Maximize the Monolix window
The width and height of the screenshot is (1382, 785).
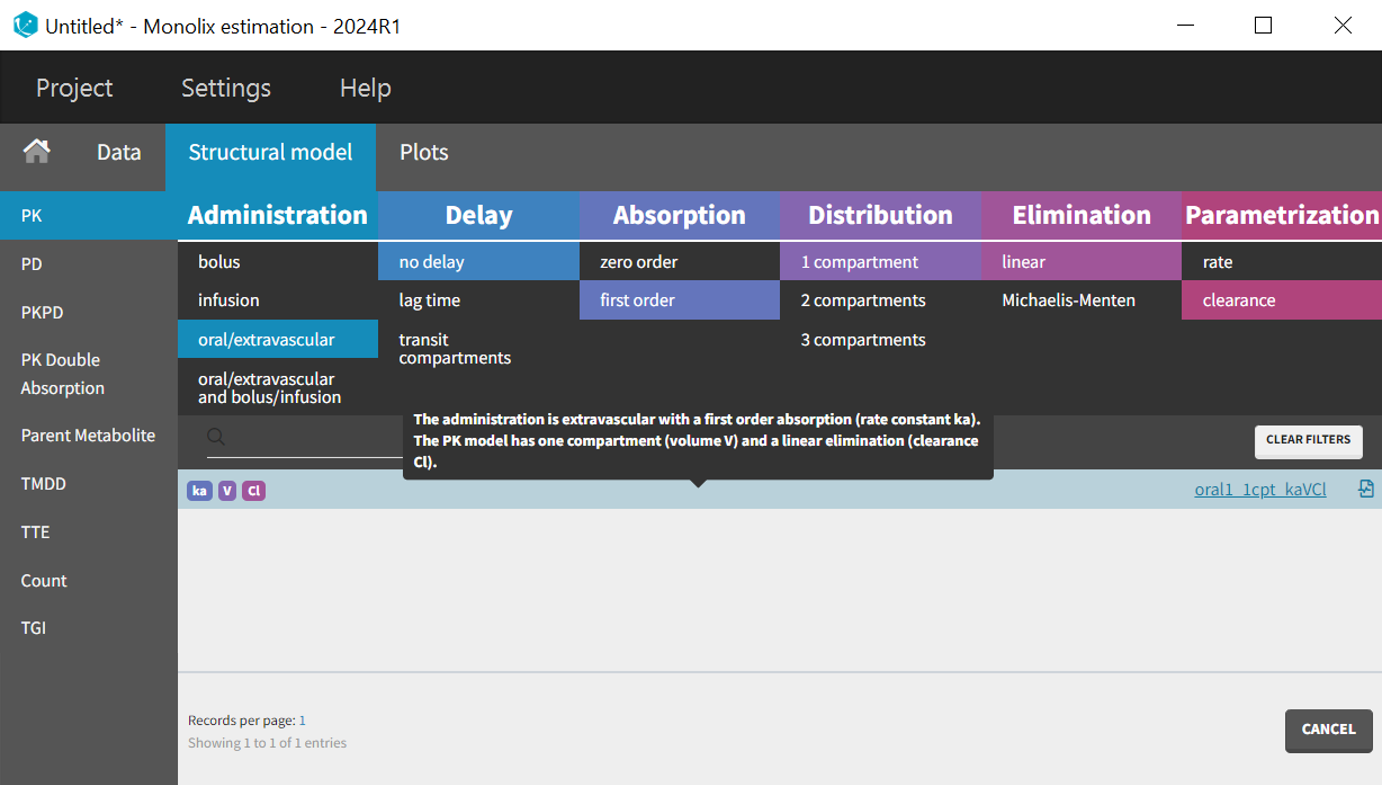[x=1263, y=26]
